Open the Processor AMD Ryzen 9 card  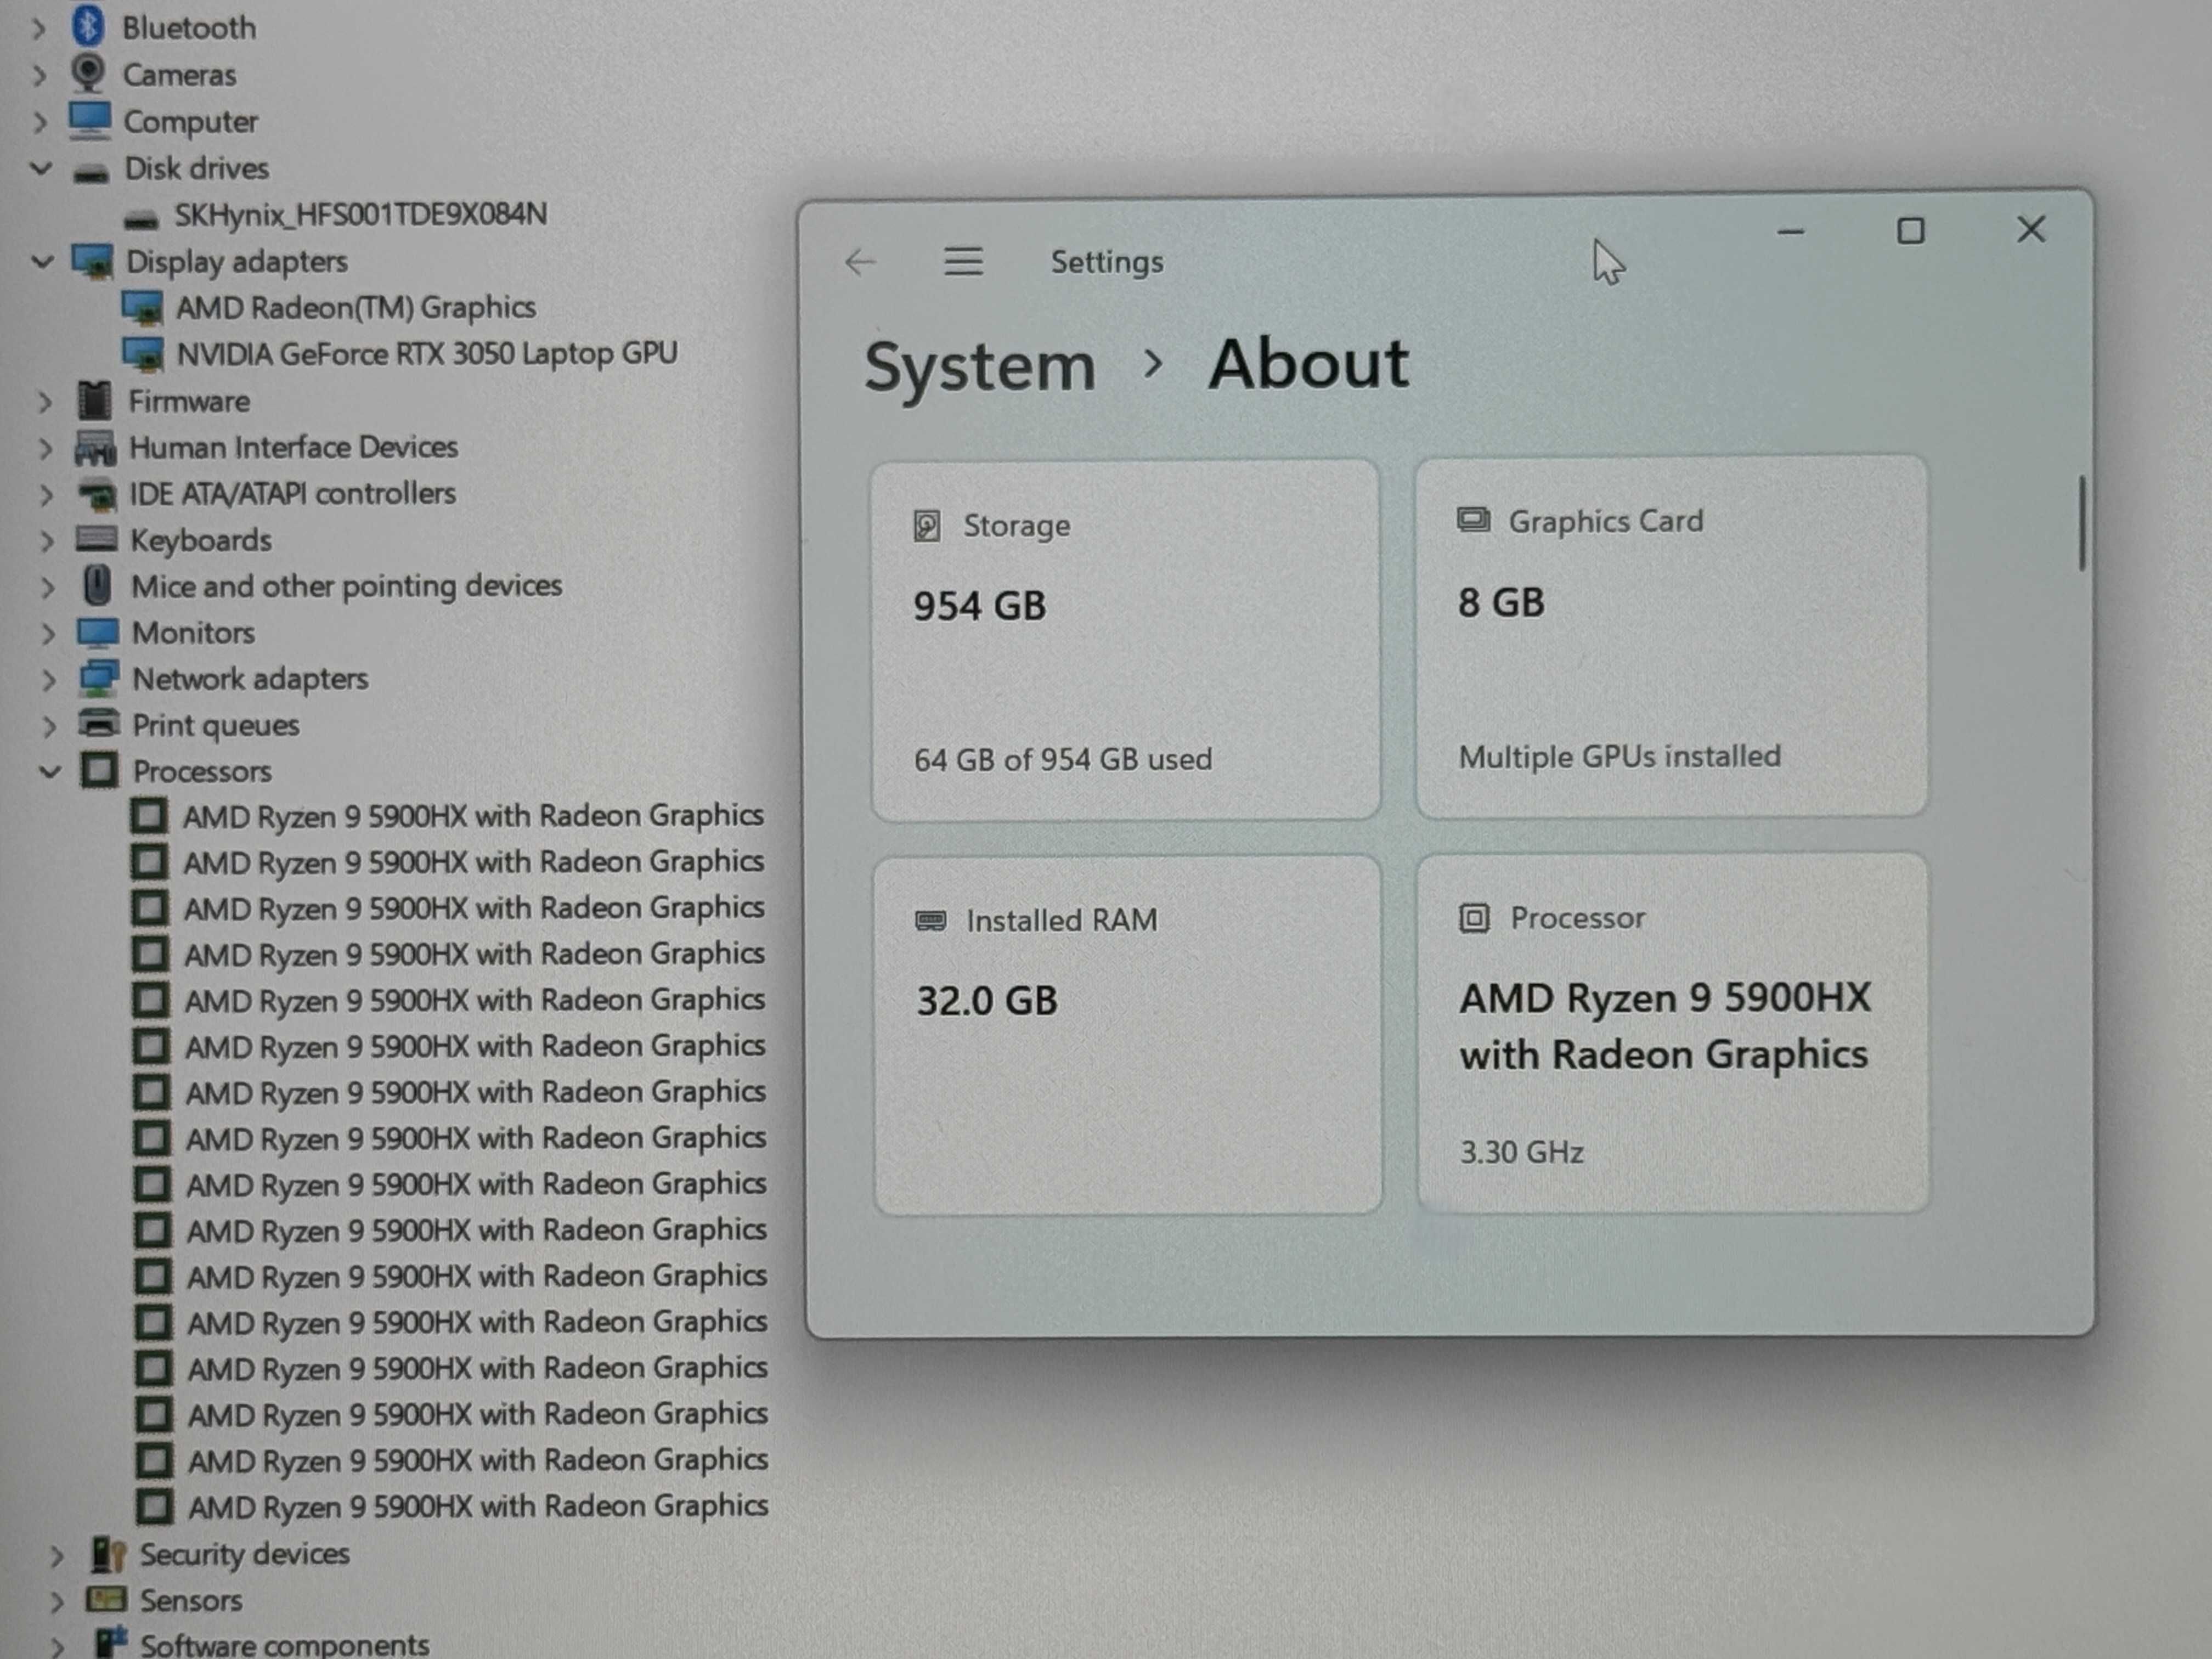(1673, 1033)
